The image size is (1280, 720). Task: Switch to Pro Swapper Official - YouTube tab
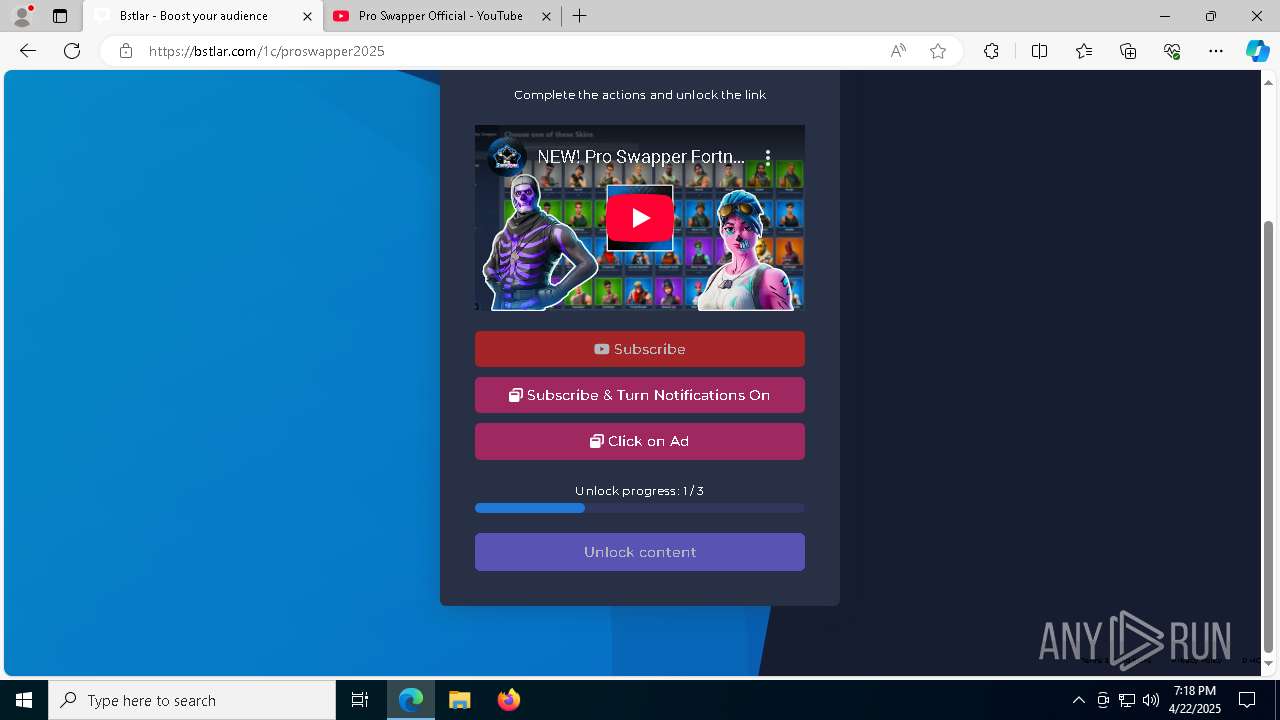tap(440, 16)
